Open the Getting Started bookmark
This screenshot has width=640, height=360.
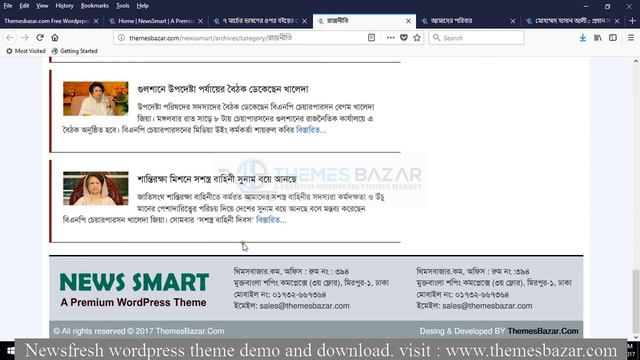74,51
